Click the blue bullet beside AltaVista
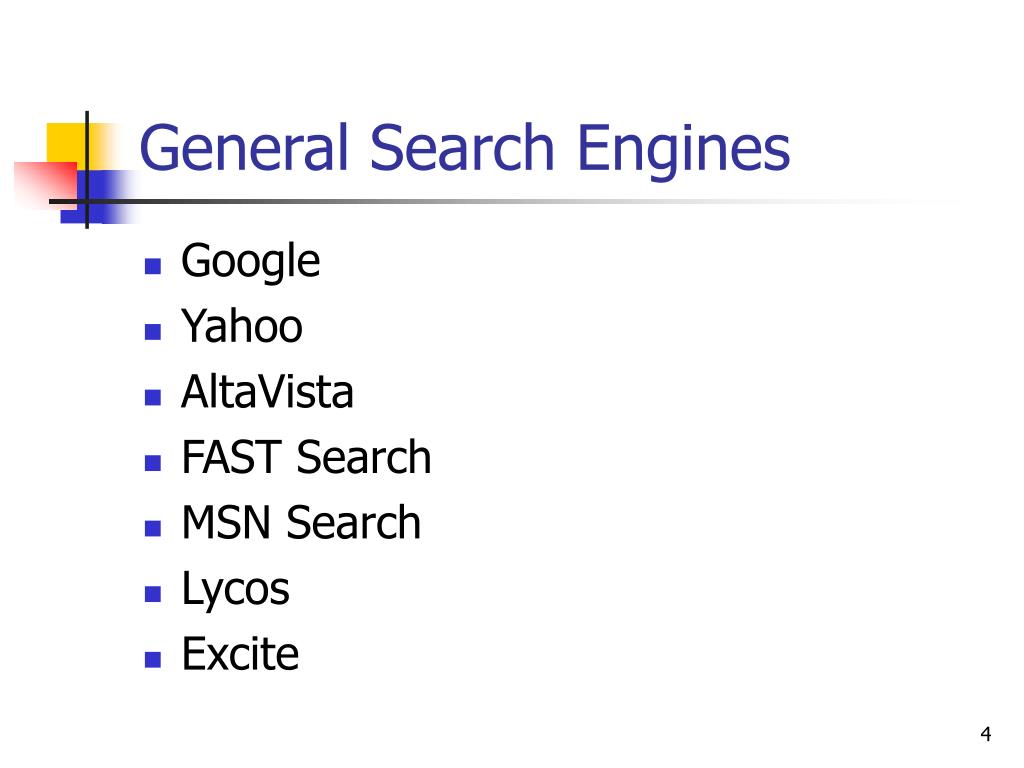 click(153, 397)
